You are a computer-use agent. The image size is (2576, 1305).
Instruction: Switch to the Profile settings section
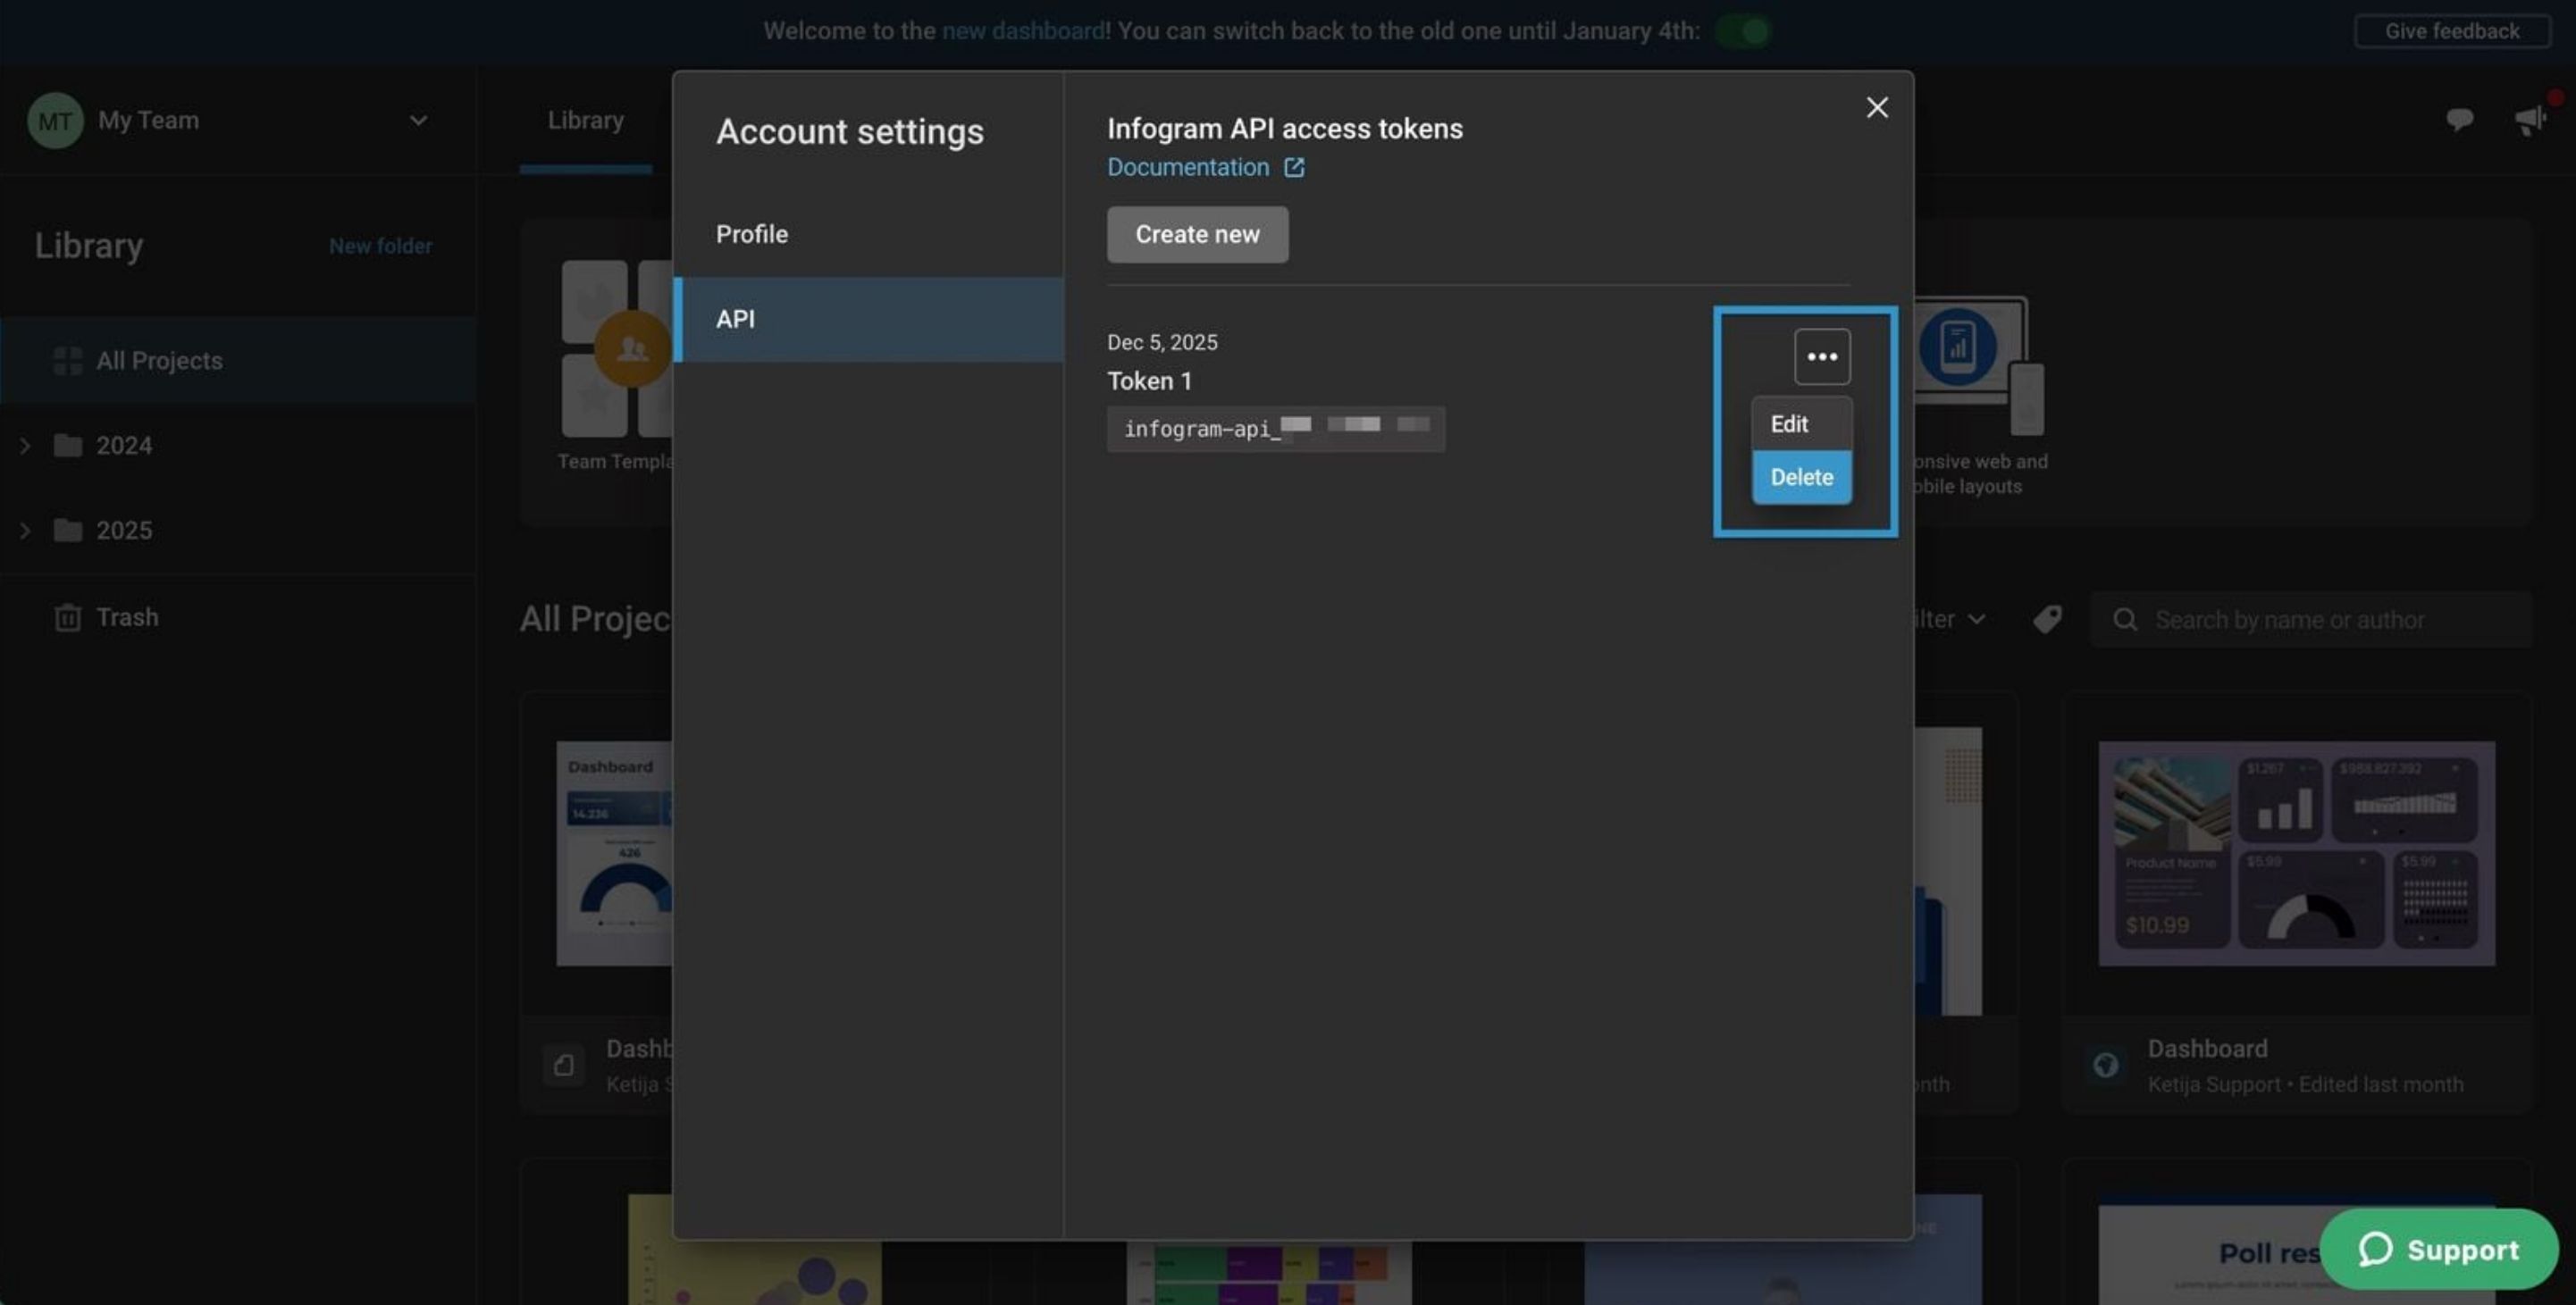[x=751, y=233]
